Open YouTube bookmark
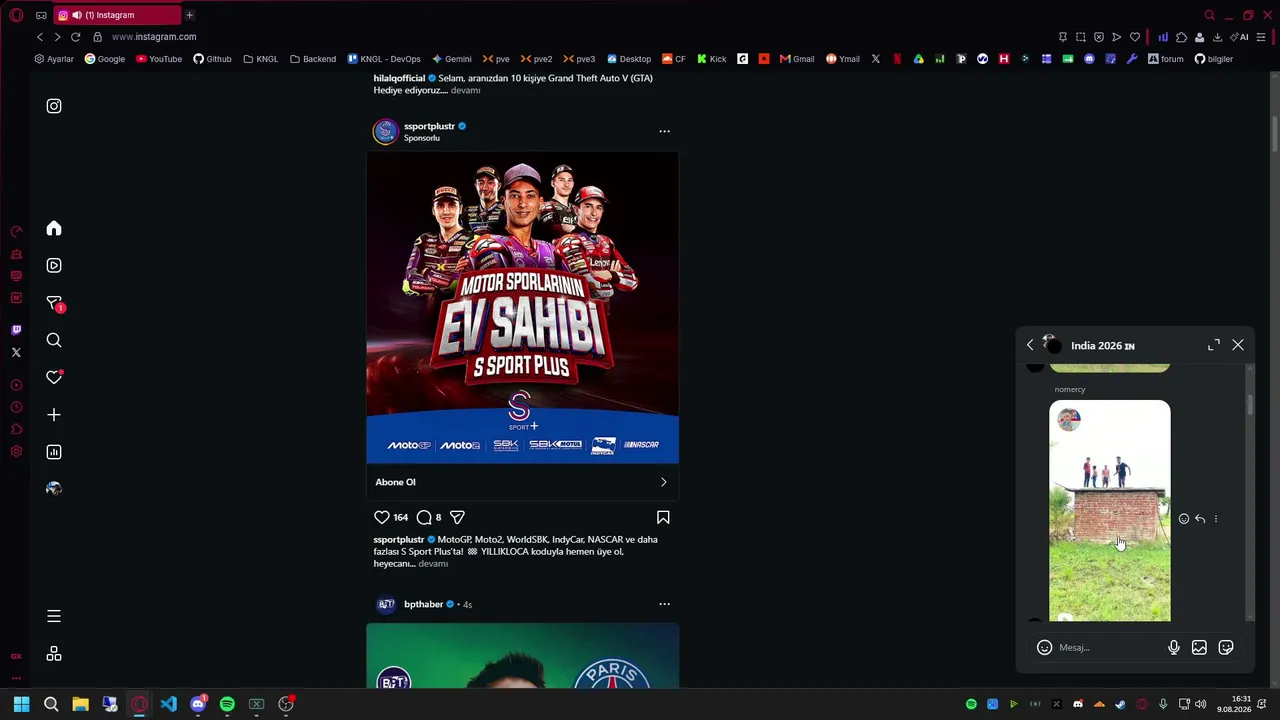Image resolution: width=1280 pixels, height=720 pixels. click(x=159, y=59)
